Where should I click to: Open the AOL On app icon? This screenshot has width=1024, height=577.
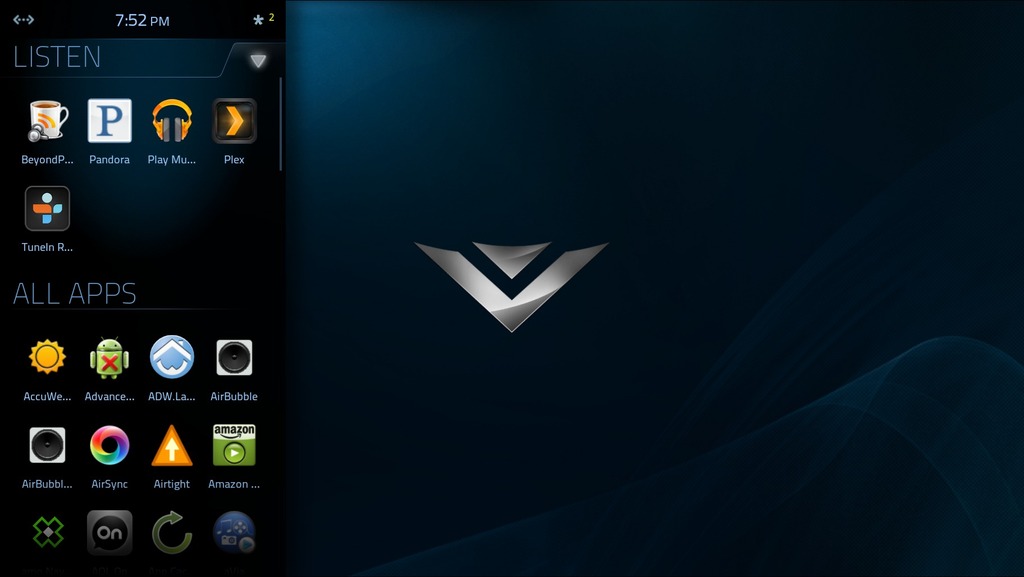click(x=109, y=533)
